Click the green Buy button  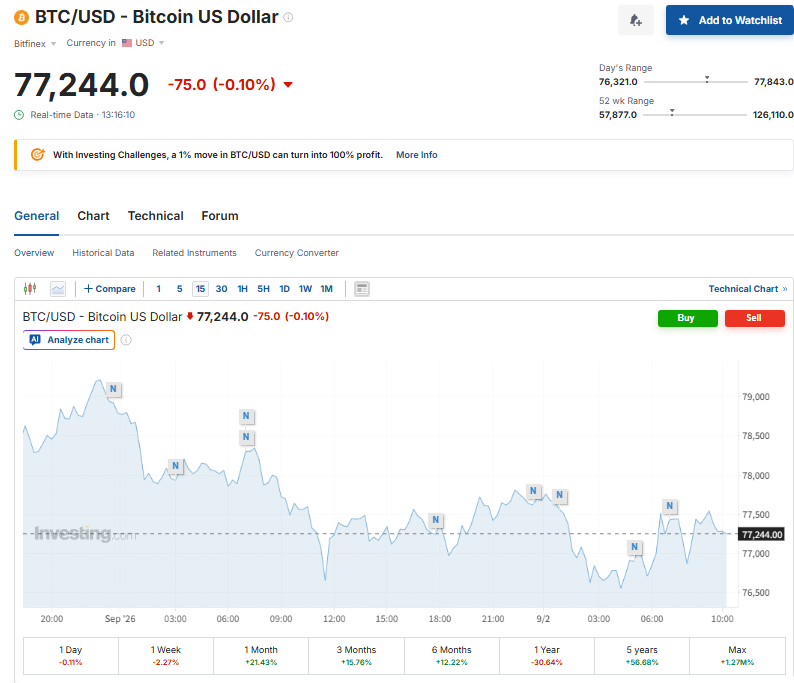687,318
